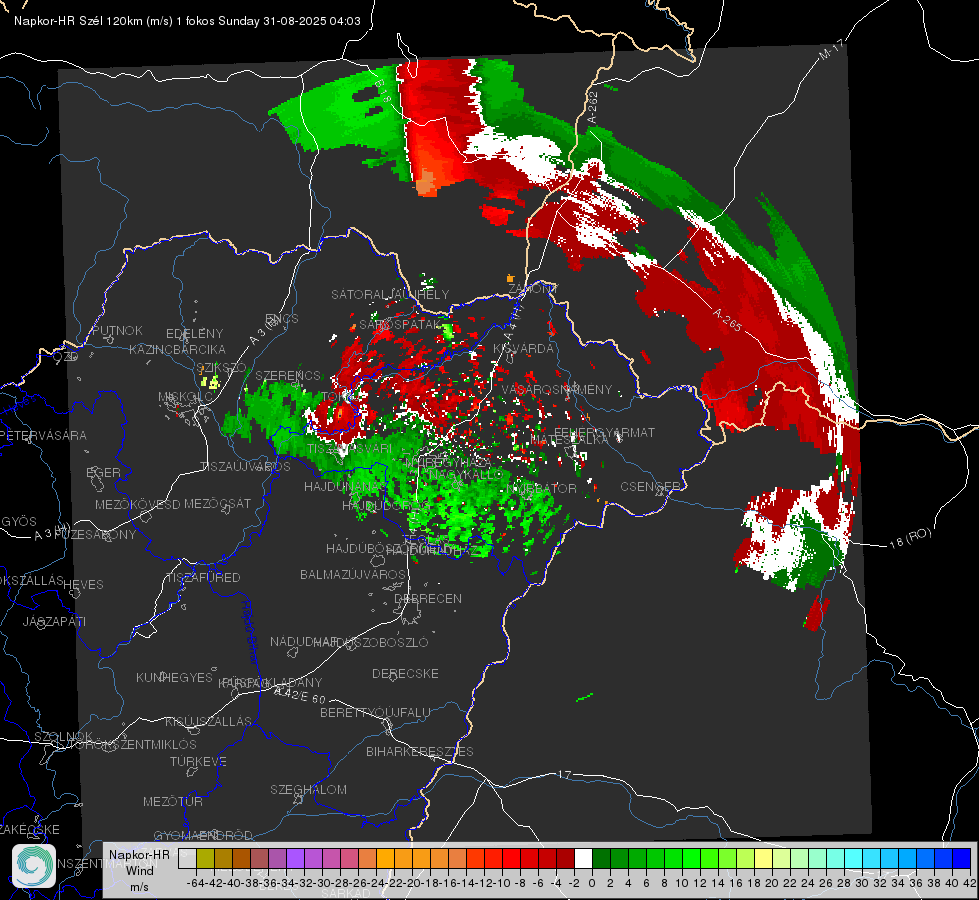Screen dimensions: 979x900
Task: Click the A-262 road label
Action: click(x=593, y=107)
